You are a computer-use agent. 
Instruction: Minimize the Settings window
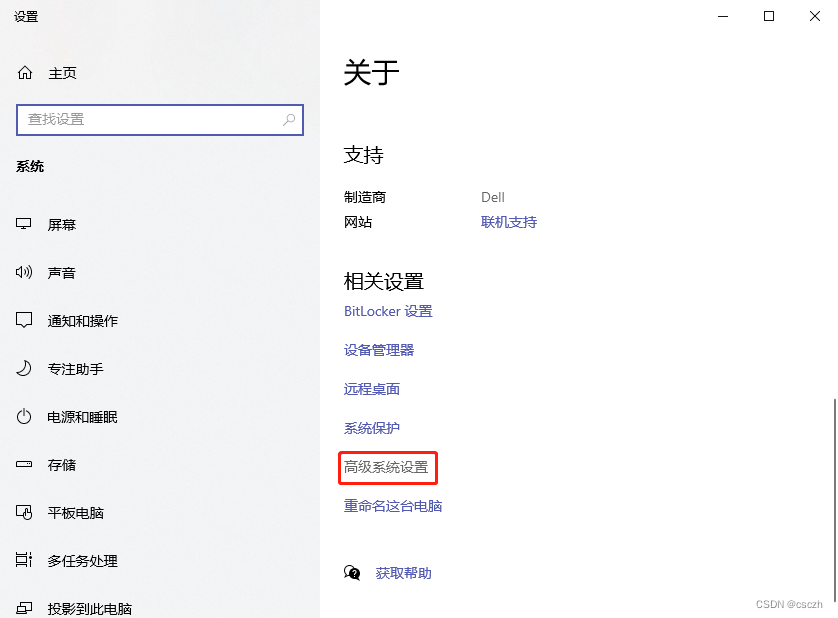coord(723,17)
